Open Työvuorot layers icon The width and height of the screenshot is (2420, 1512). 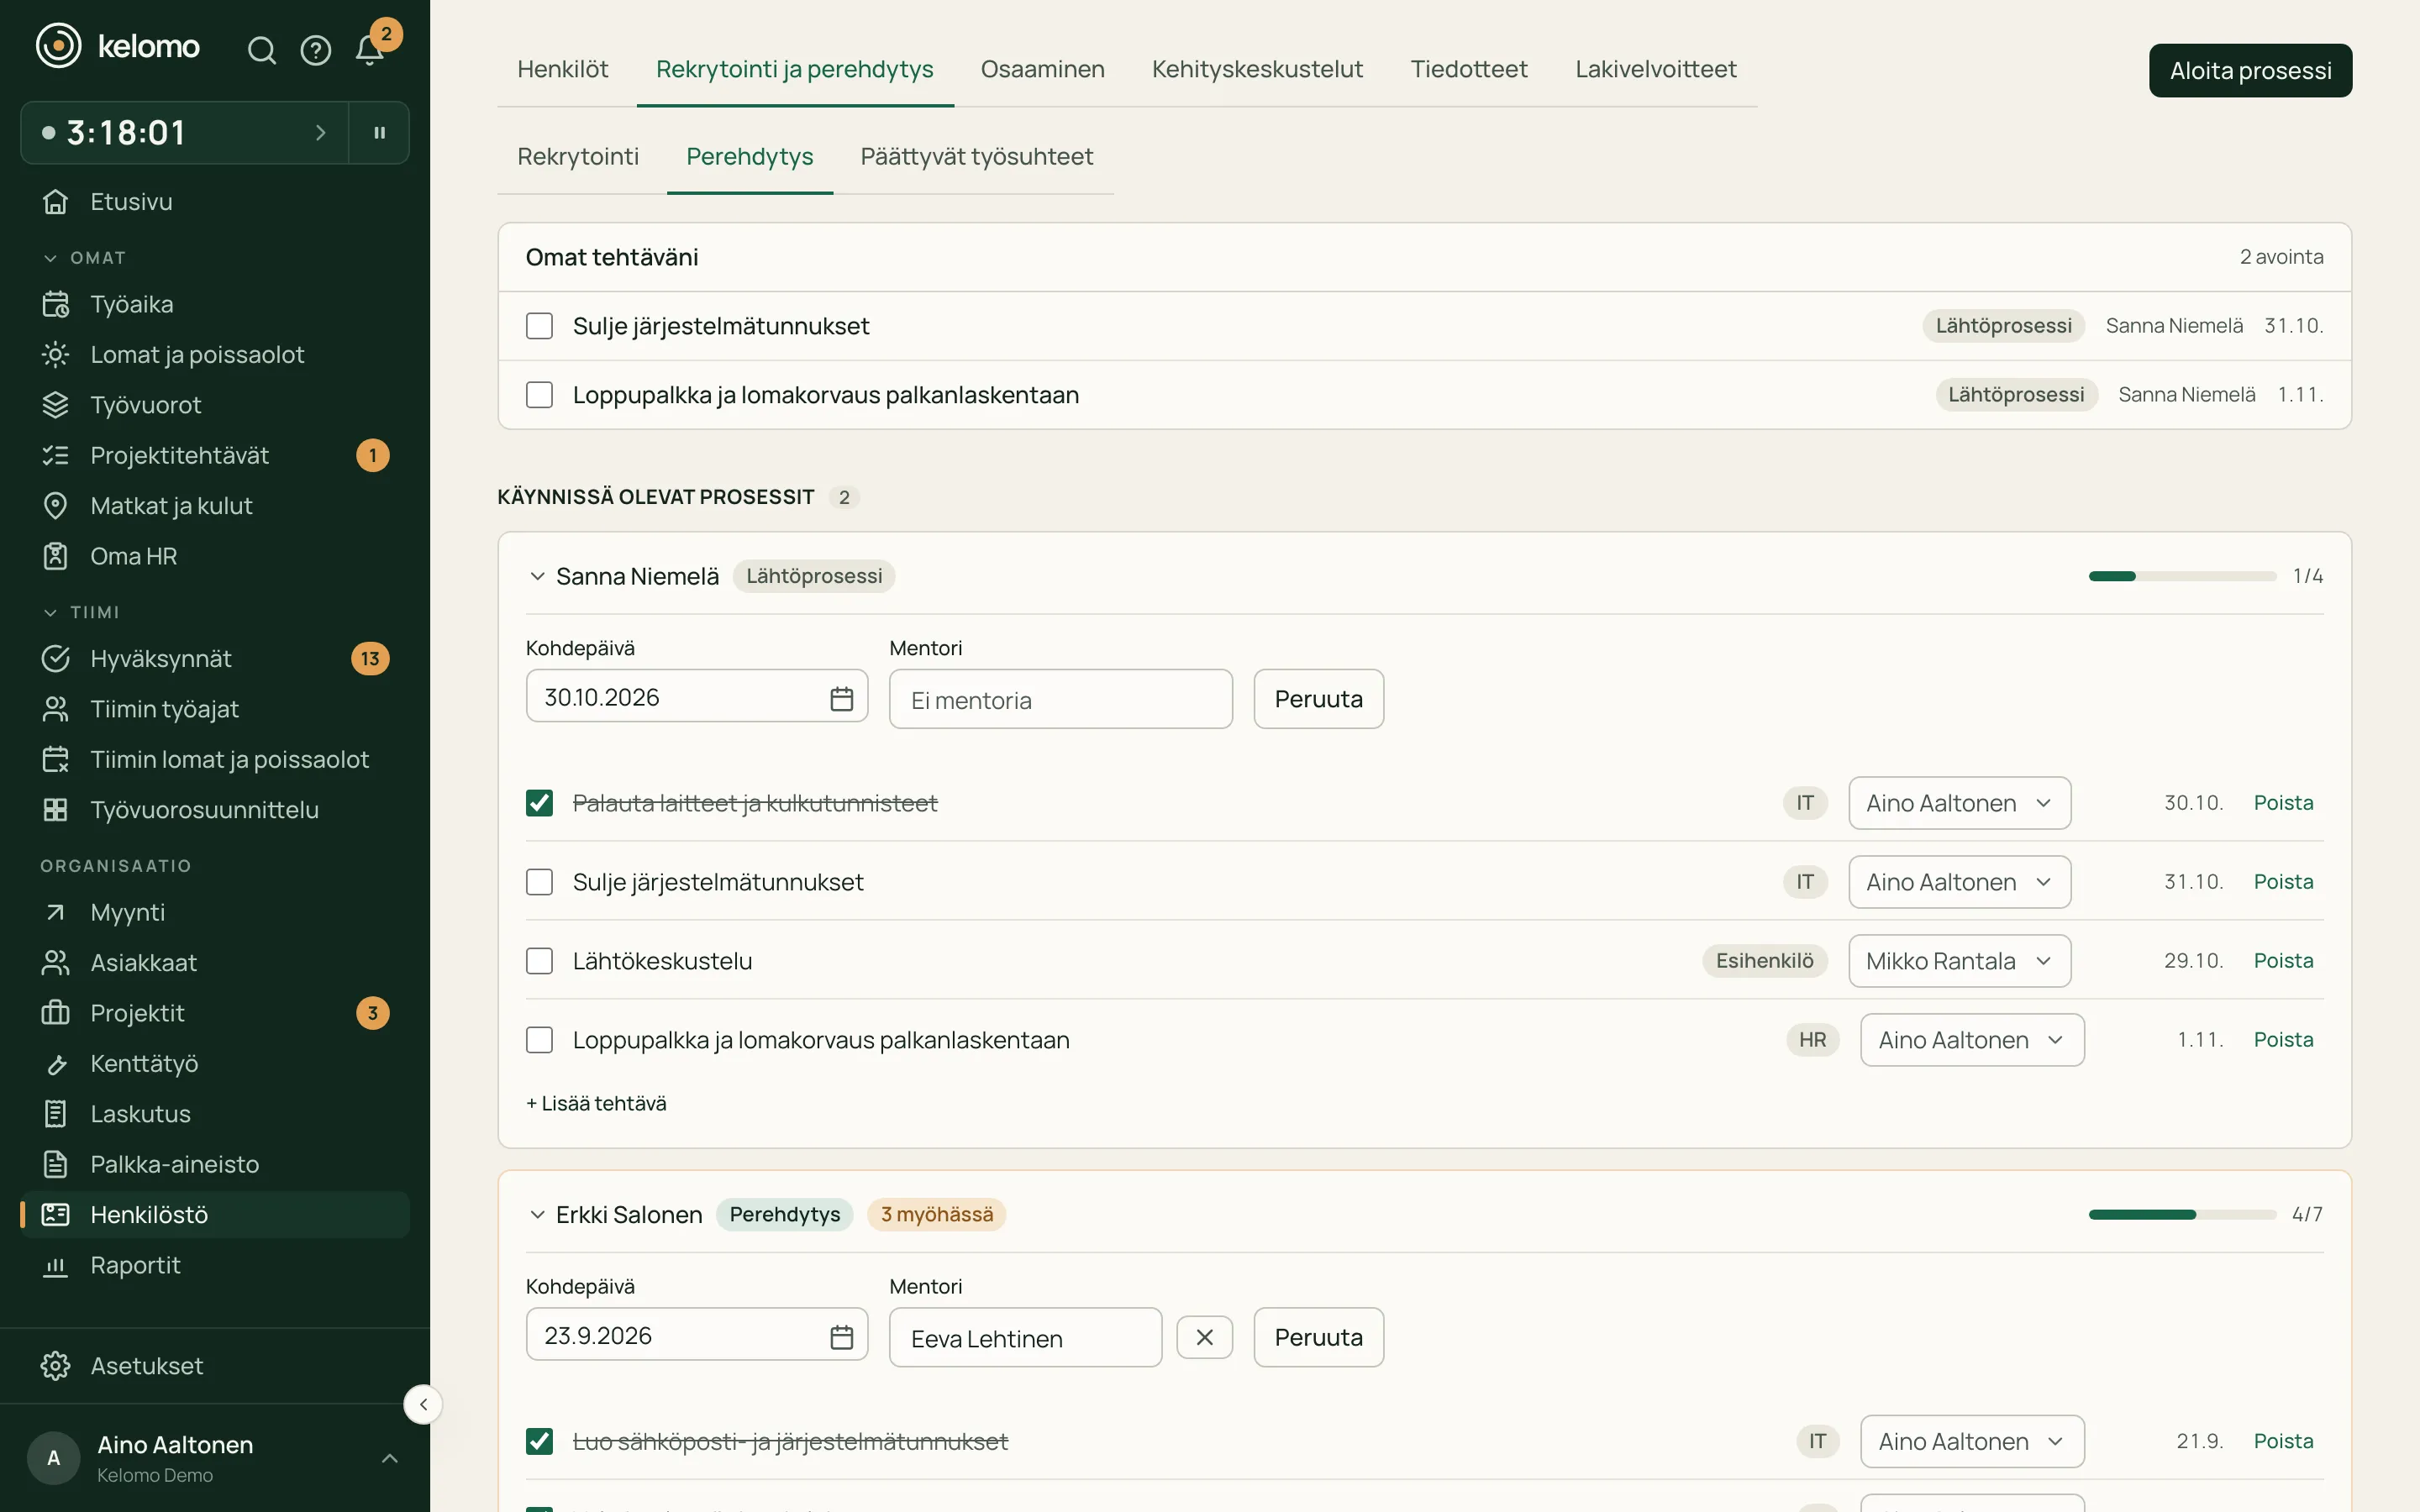coord(56,405)
